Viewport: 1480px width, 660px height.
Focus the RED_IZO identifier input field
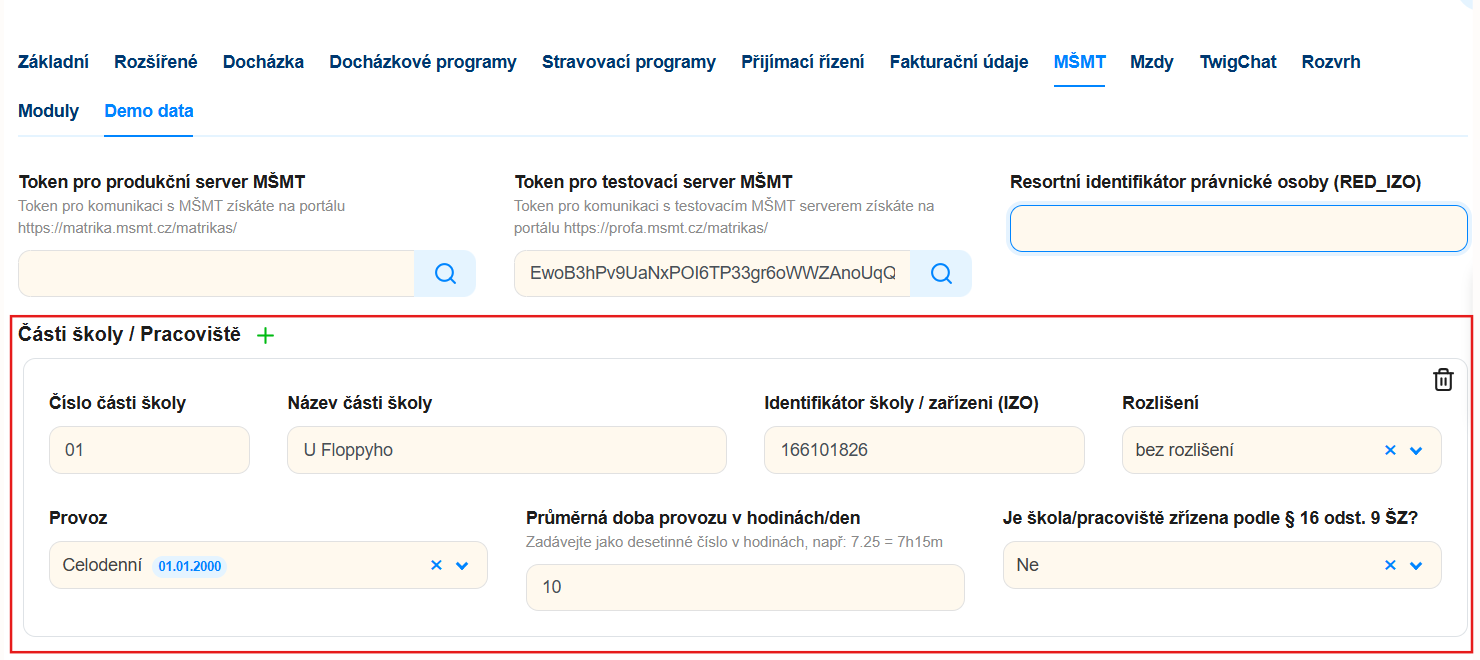(1239, 228)
